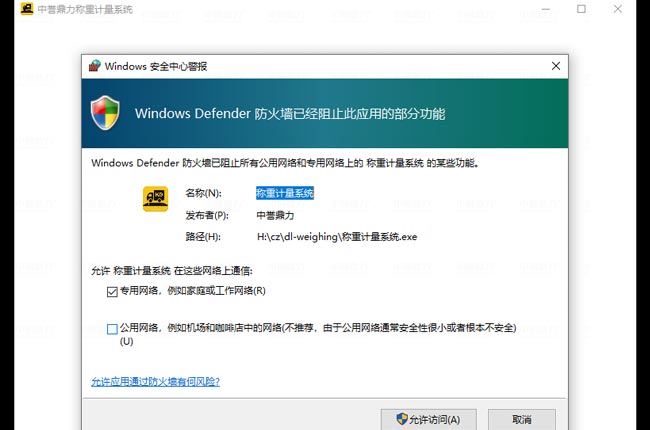Viewport: 650px width, 430px height.
Task: Close the Windows 安全中心警报 dialog
Action: pos(556,66)
